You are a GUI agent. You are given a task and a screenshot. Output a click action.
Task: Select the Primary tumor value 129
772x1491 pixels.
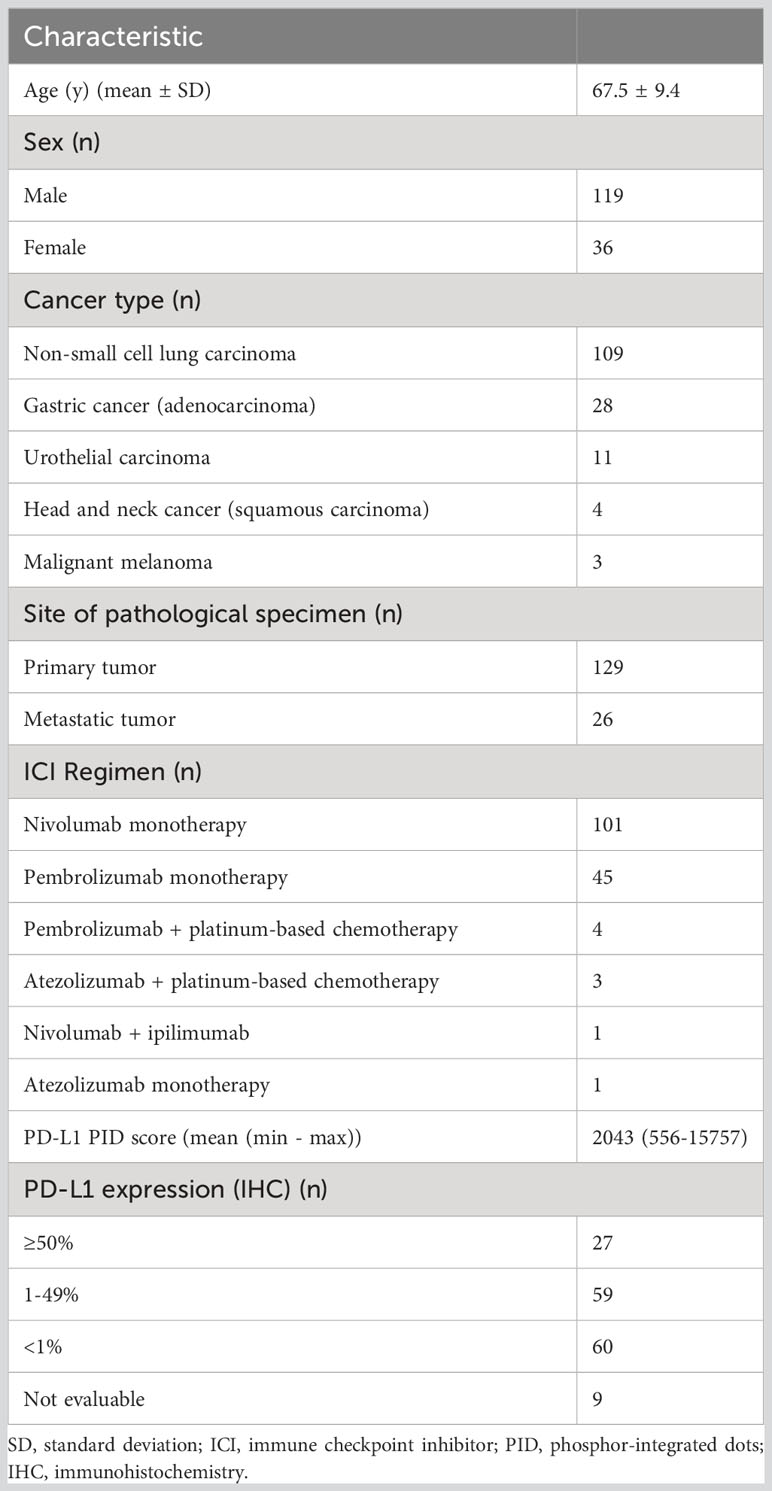(x=607, y=666)
